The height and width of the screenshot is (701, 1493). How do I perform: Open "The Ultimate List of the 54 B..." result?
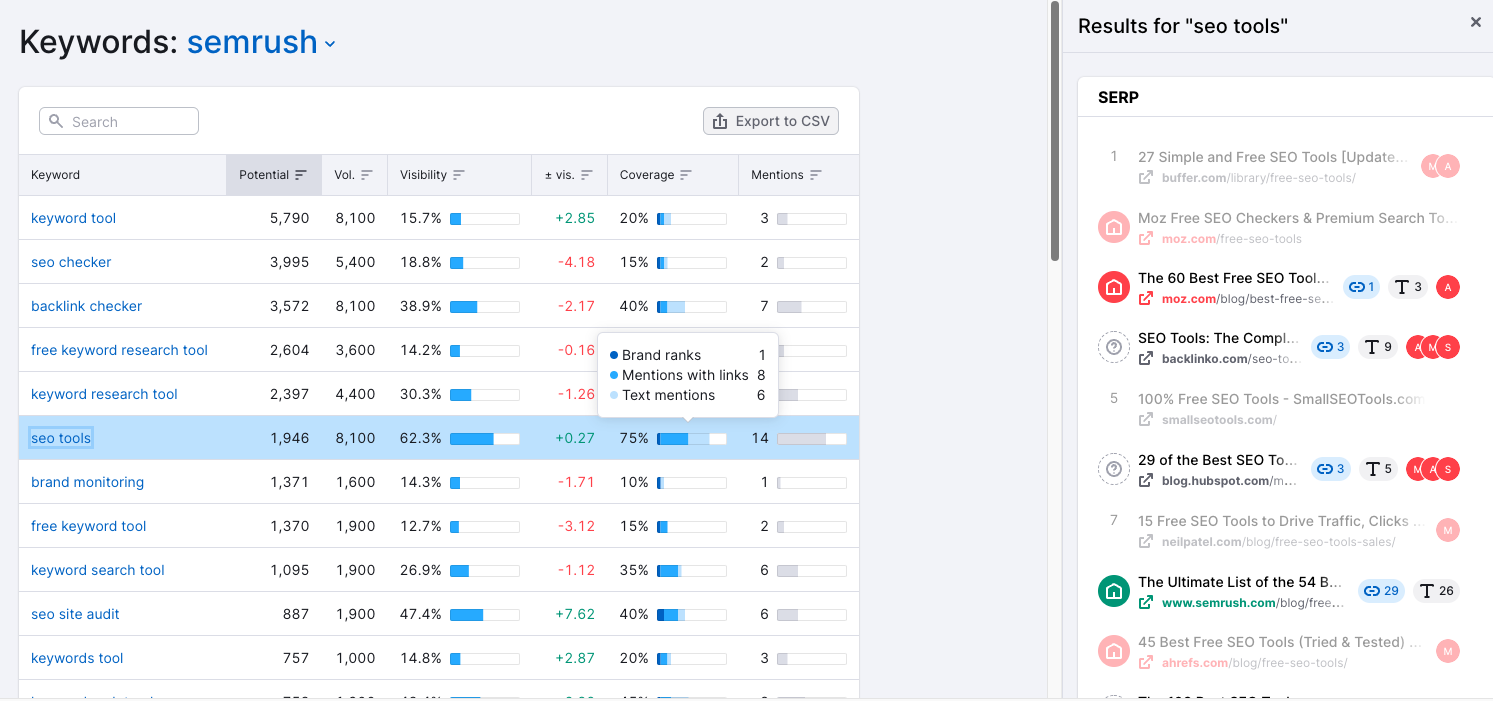pos(1240,582)
